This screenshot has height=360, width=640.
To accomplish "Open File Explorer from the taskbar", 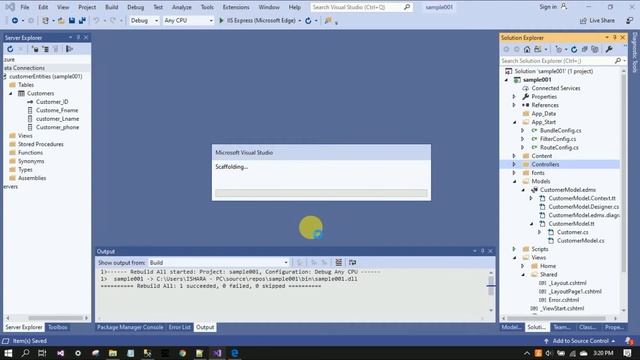I will 113,353.
